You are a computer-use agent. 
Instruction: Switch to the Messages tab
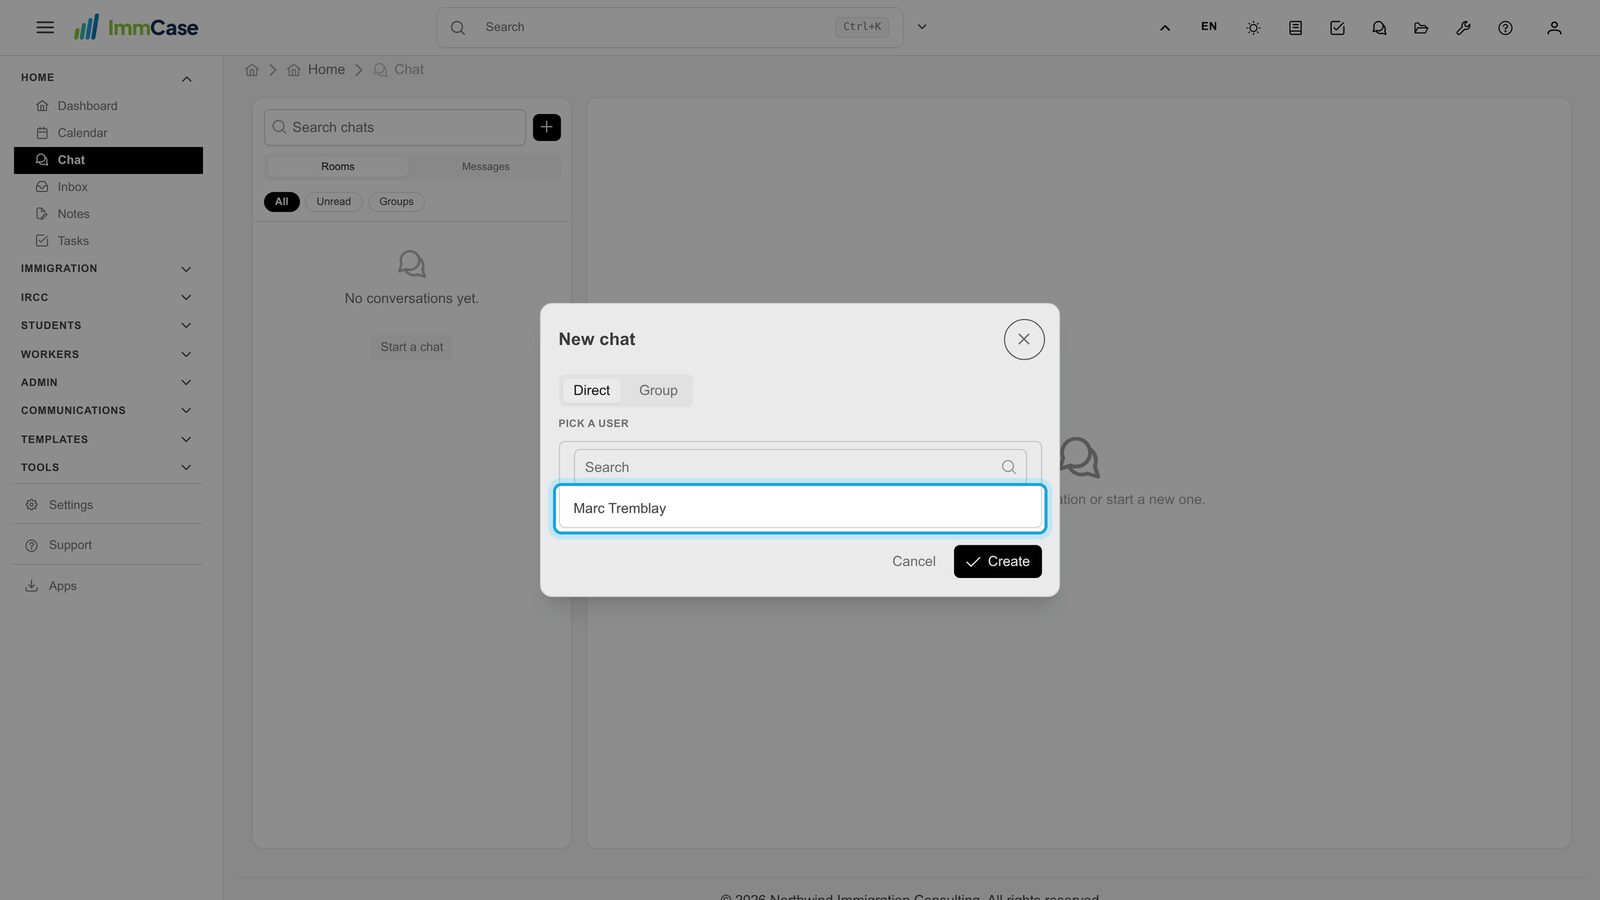pos(485,167)
